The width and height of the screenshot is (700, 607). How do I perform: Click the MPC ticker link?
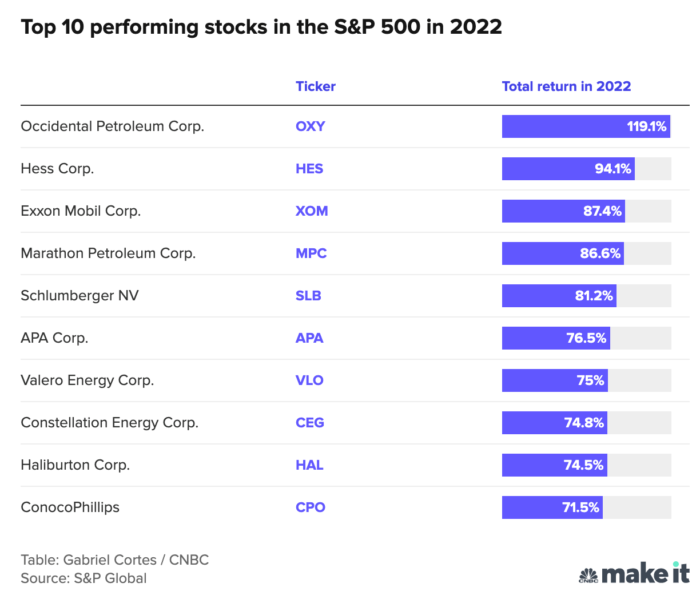point(311,253)
